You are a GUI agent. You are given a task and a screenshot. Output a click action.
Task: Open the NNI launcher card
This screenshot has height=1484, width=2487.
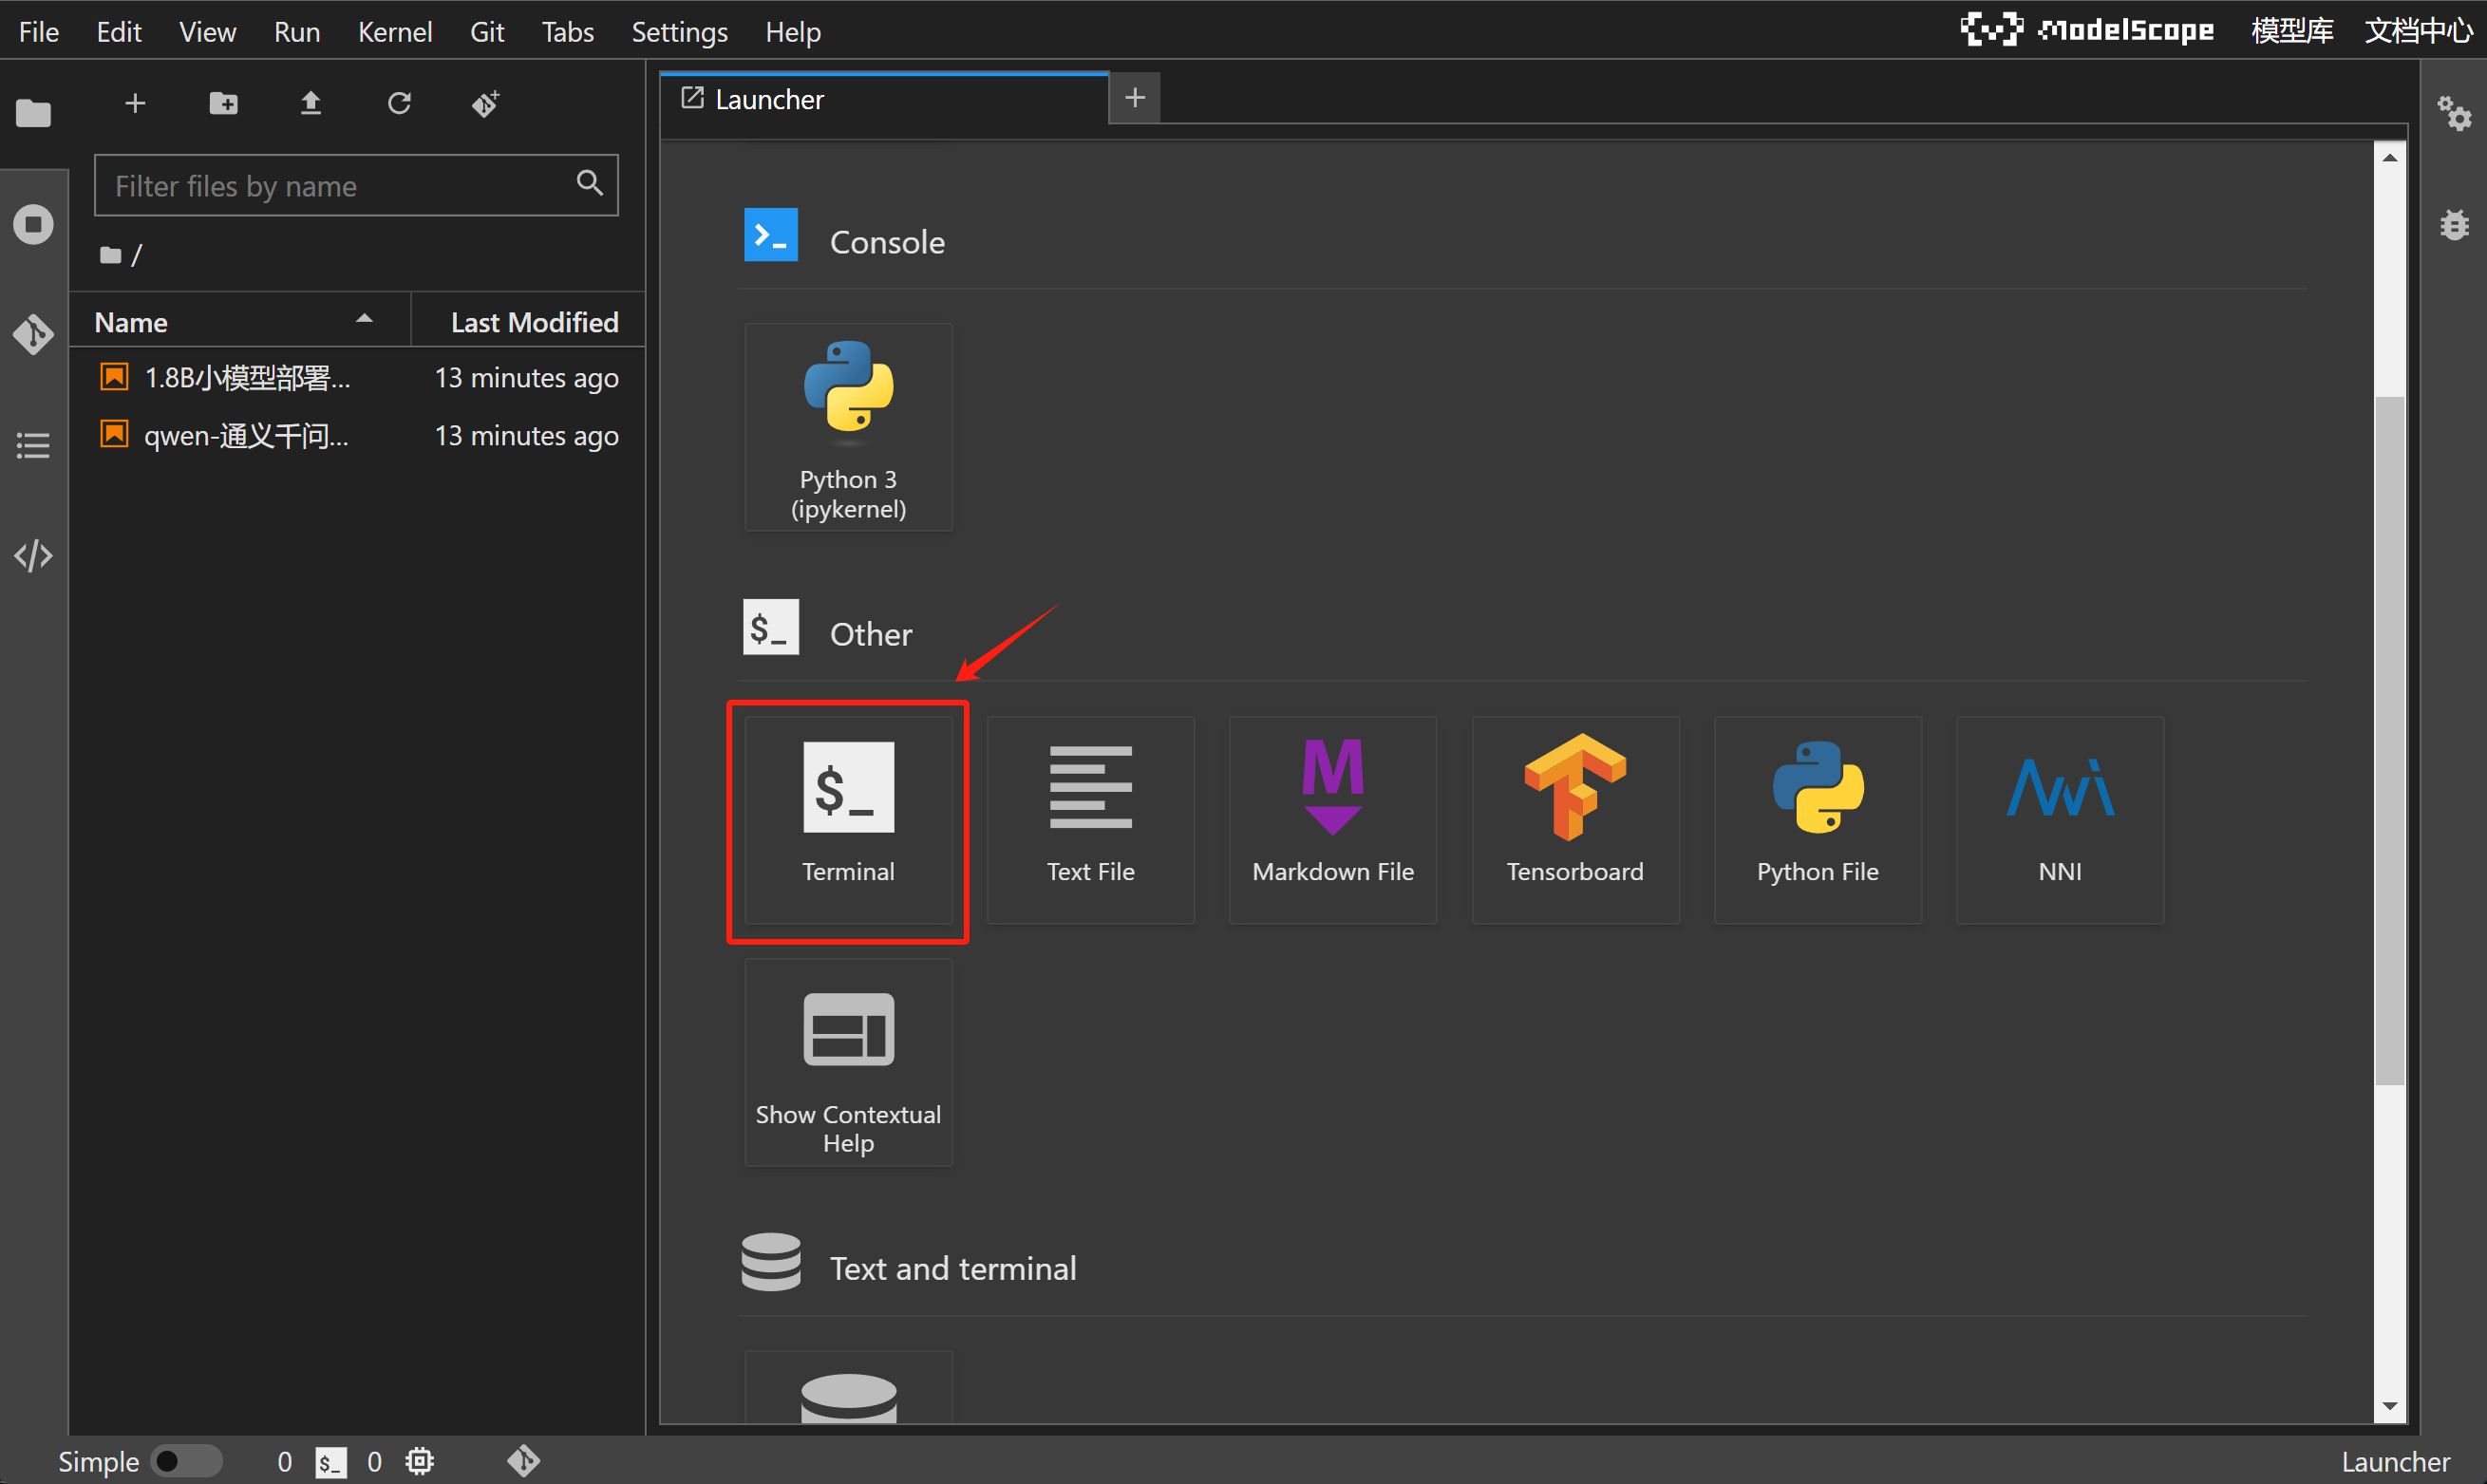tap(2059, 818)
